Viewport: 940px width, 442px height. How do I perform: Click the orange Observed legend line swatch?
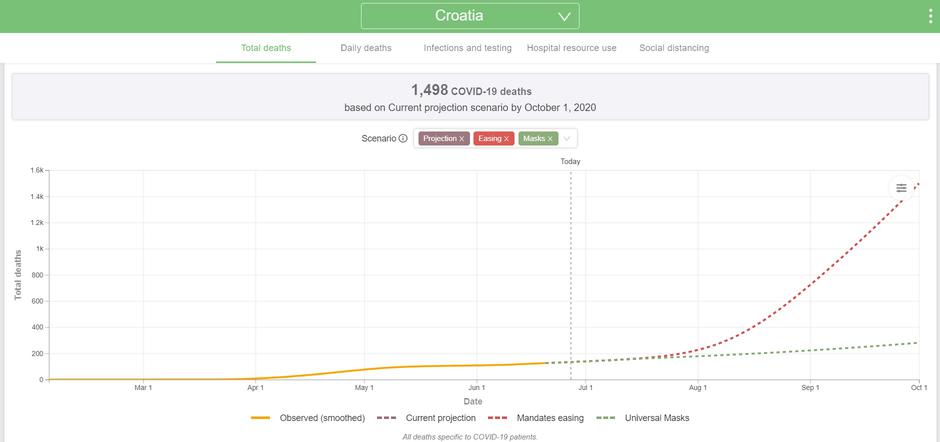pyautogui.click(x=261, y=417)
